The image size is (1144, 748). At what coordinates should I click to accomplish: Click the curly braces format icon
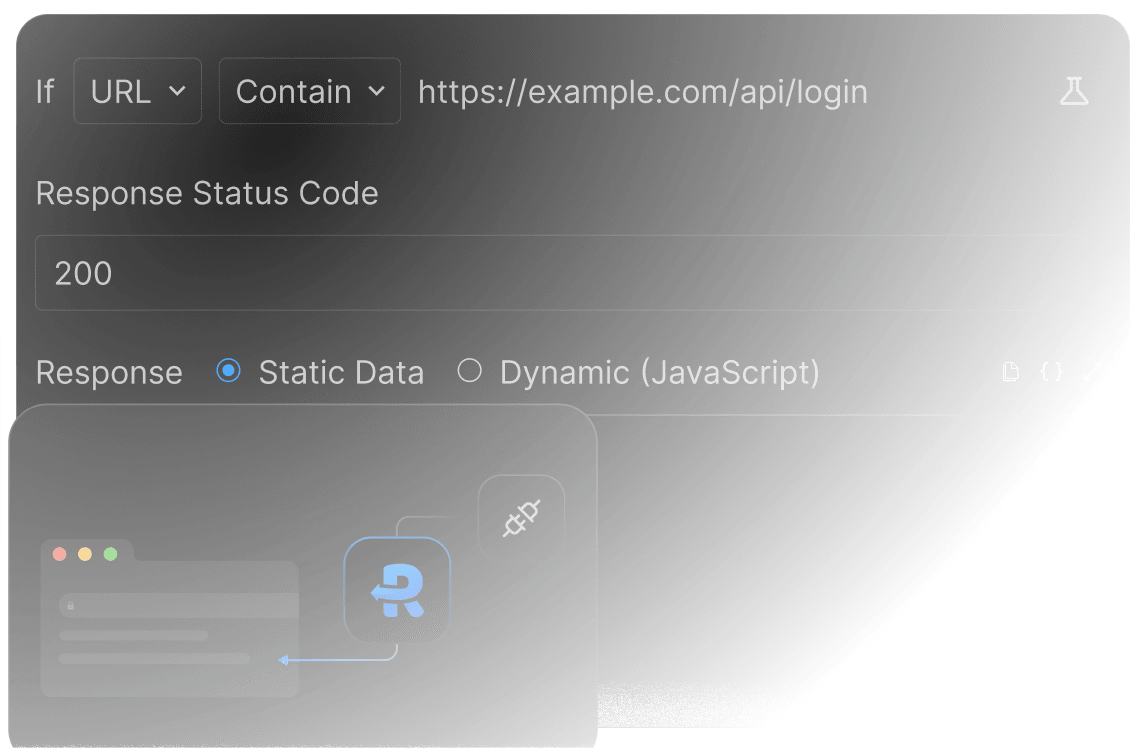tap(1051, 371)
